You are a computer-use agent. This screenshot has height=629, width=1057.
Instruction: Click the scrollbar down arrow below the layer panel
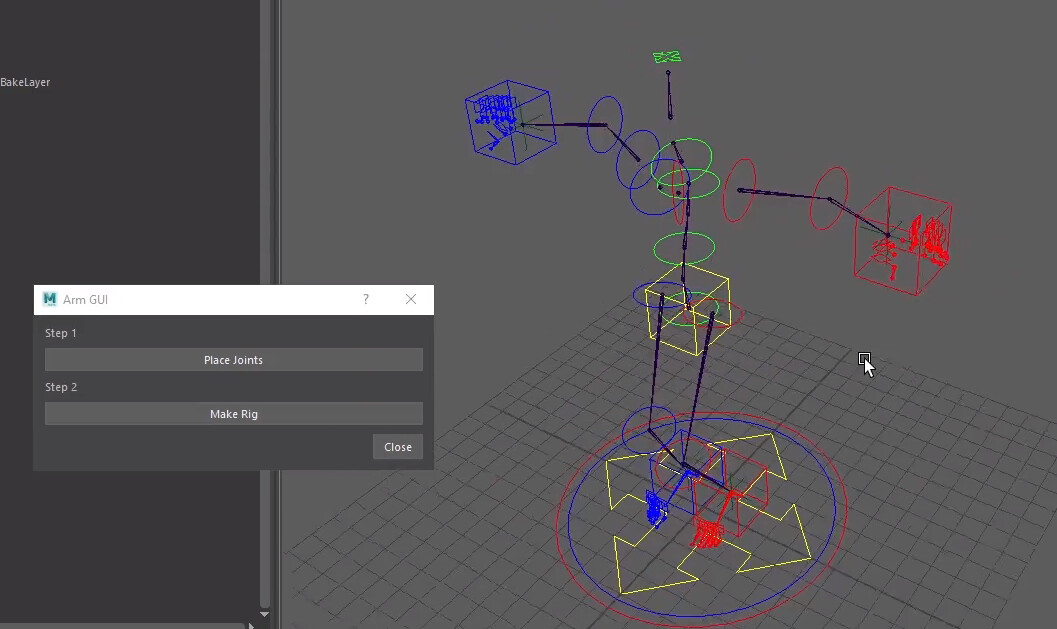264,615
